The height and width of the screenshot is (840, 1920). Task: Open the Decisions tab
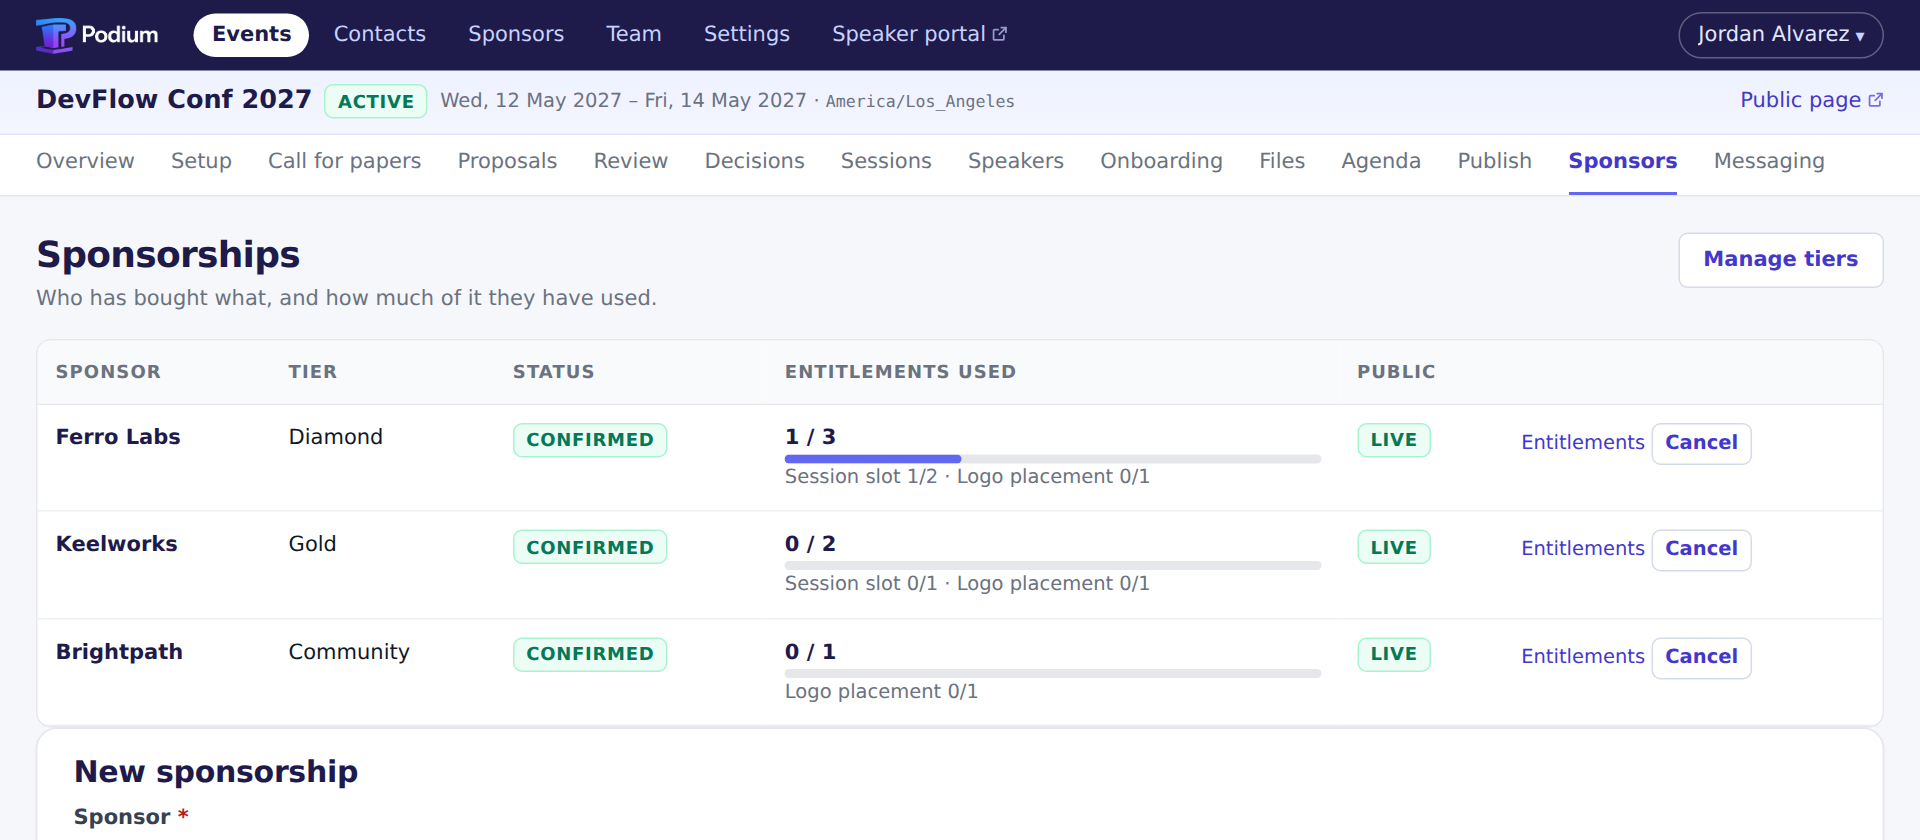tap(754, 161)
